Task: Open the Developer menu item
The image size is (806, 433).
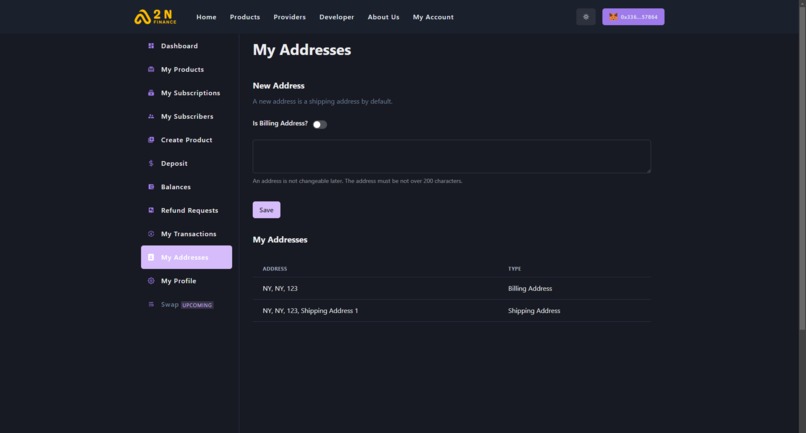Action: click(337, 17)
